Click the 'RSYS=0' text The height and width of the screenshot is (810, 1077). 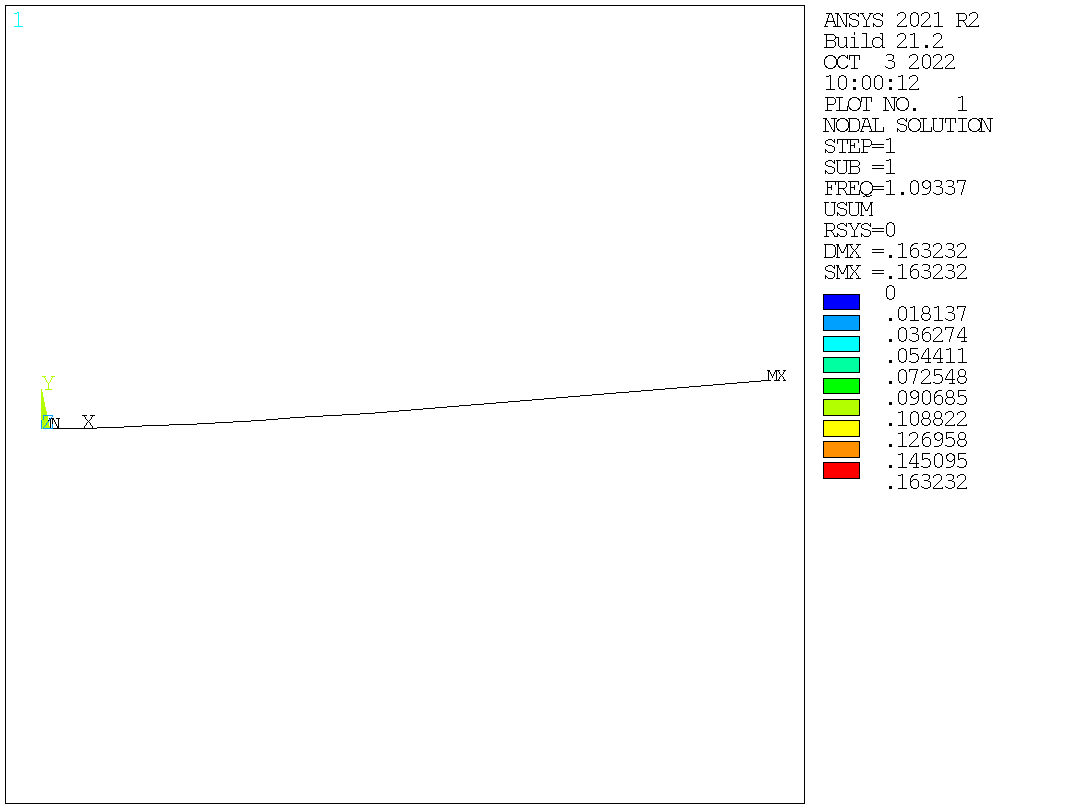coord(859,230)
